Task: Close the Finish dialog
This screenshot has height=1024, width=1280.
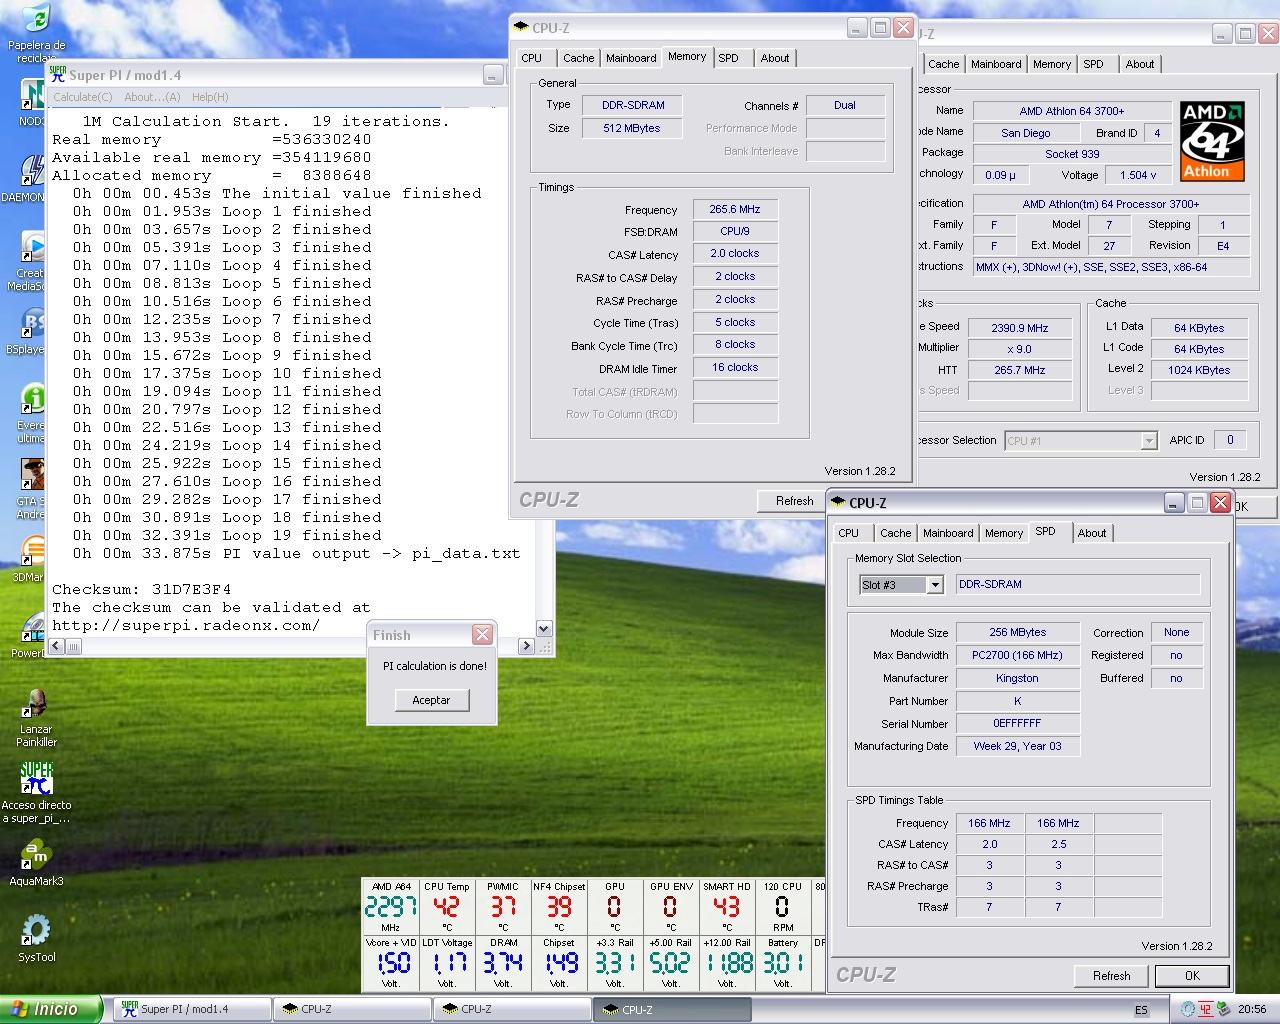Action: click(482, 635)
